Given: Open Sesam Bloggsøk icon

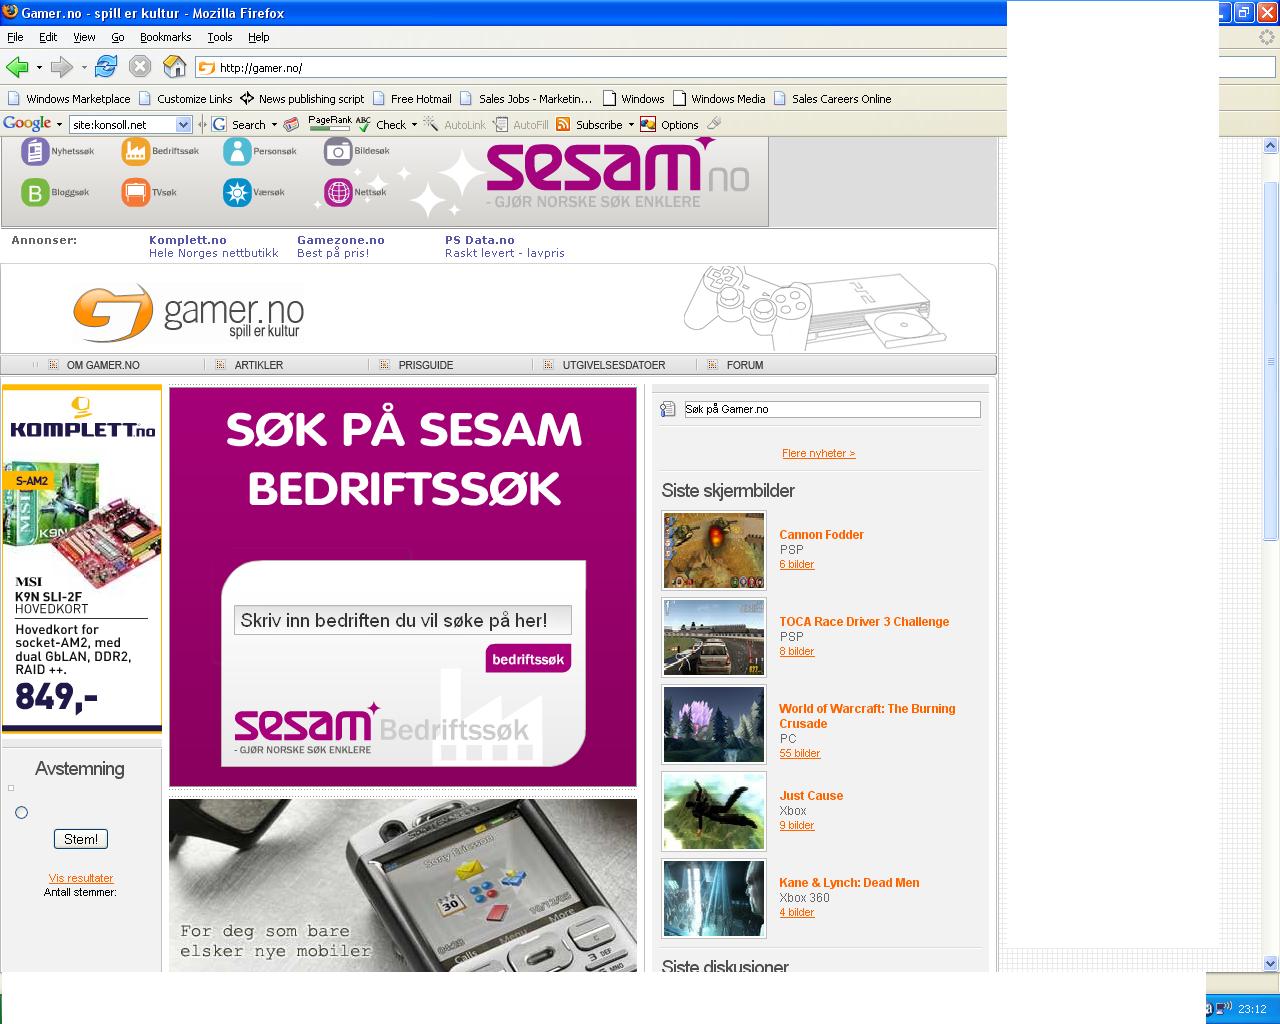Looking at the screenshot, I should pos(35,192).
